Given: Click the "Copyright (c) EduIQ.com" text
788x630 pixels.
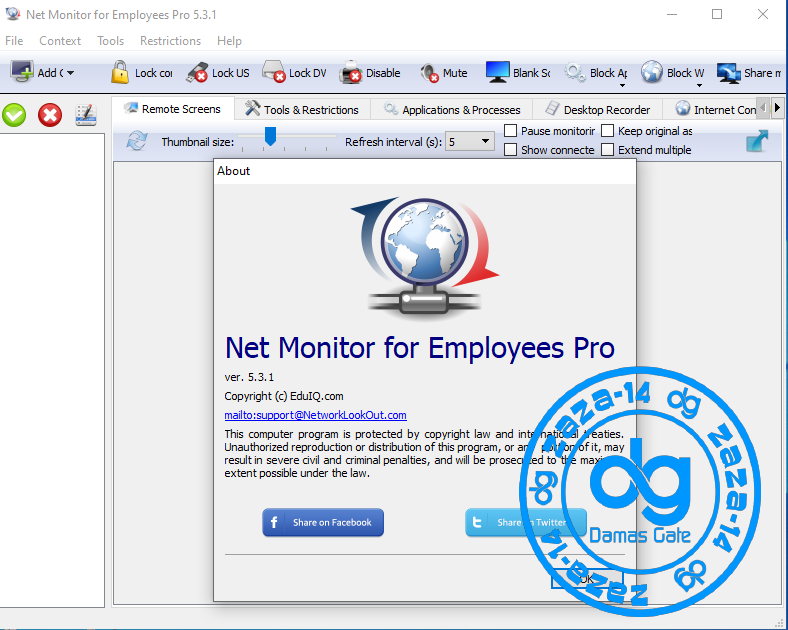Looking at the screenshot, I should (x=284, y=396).
